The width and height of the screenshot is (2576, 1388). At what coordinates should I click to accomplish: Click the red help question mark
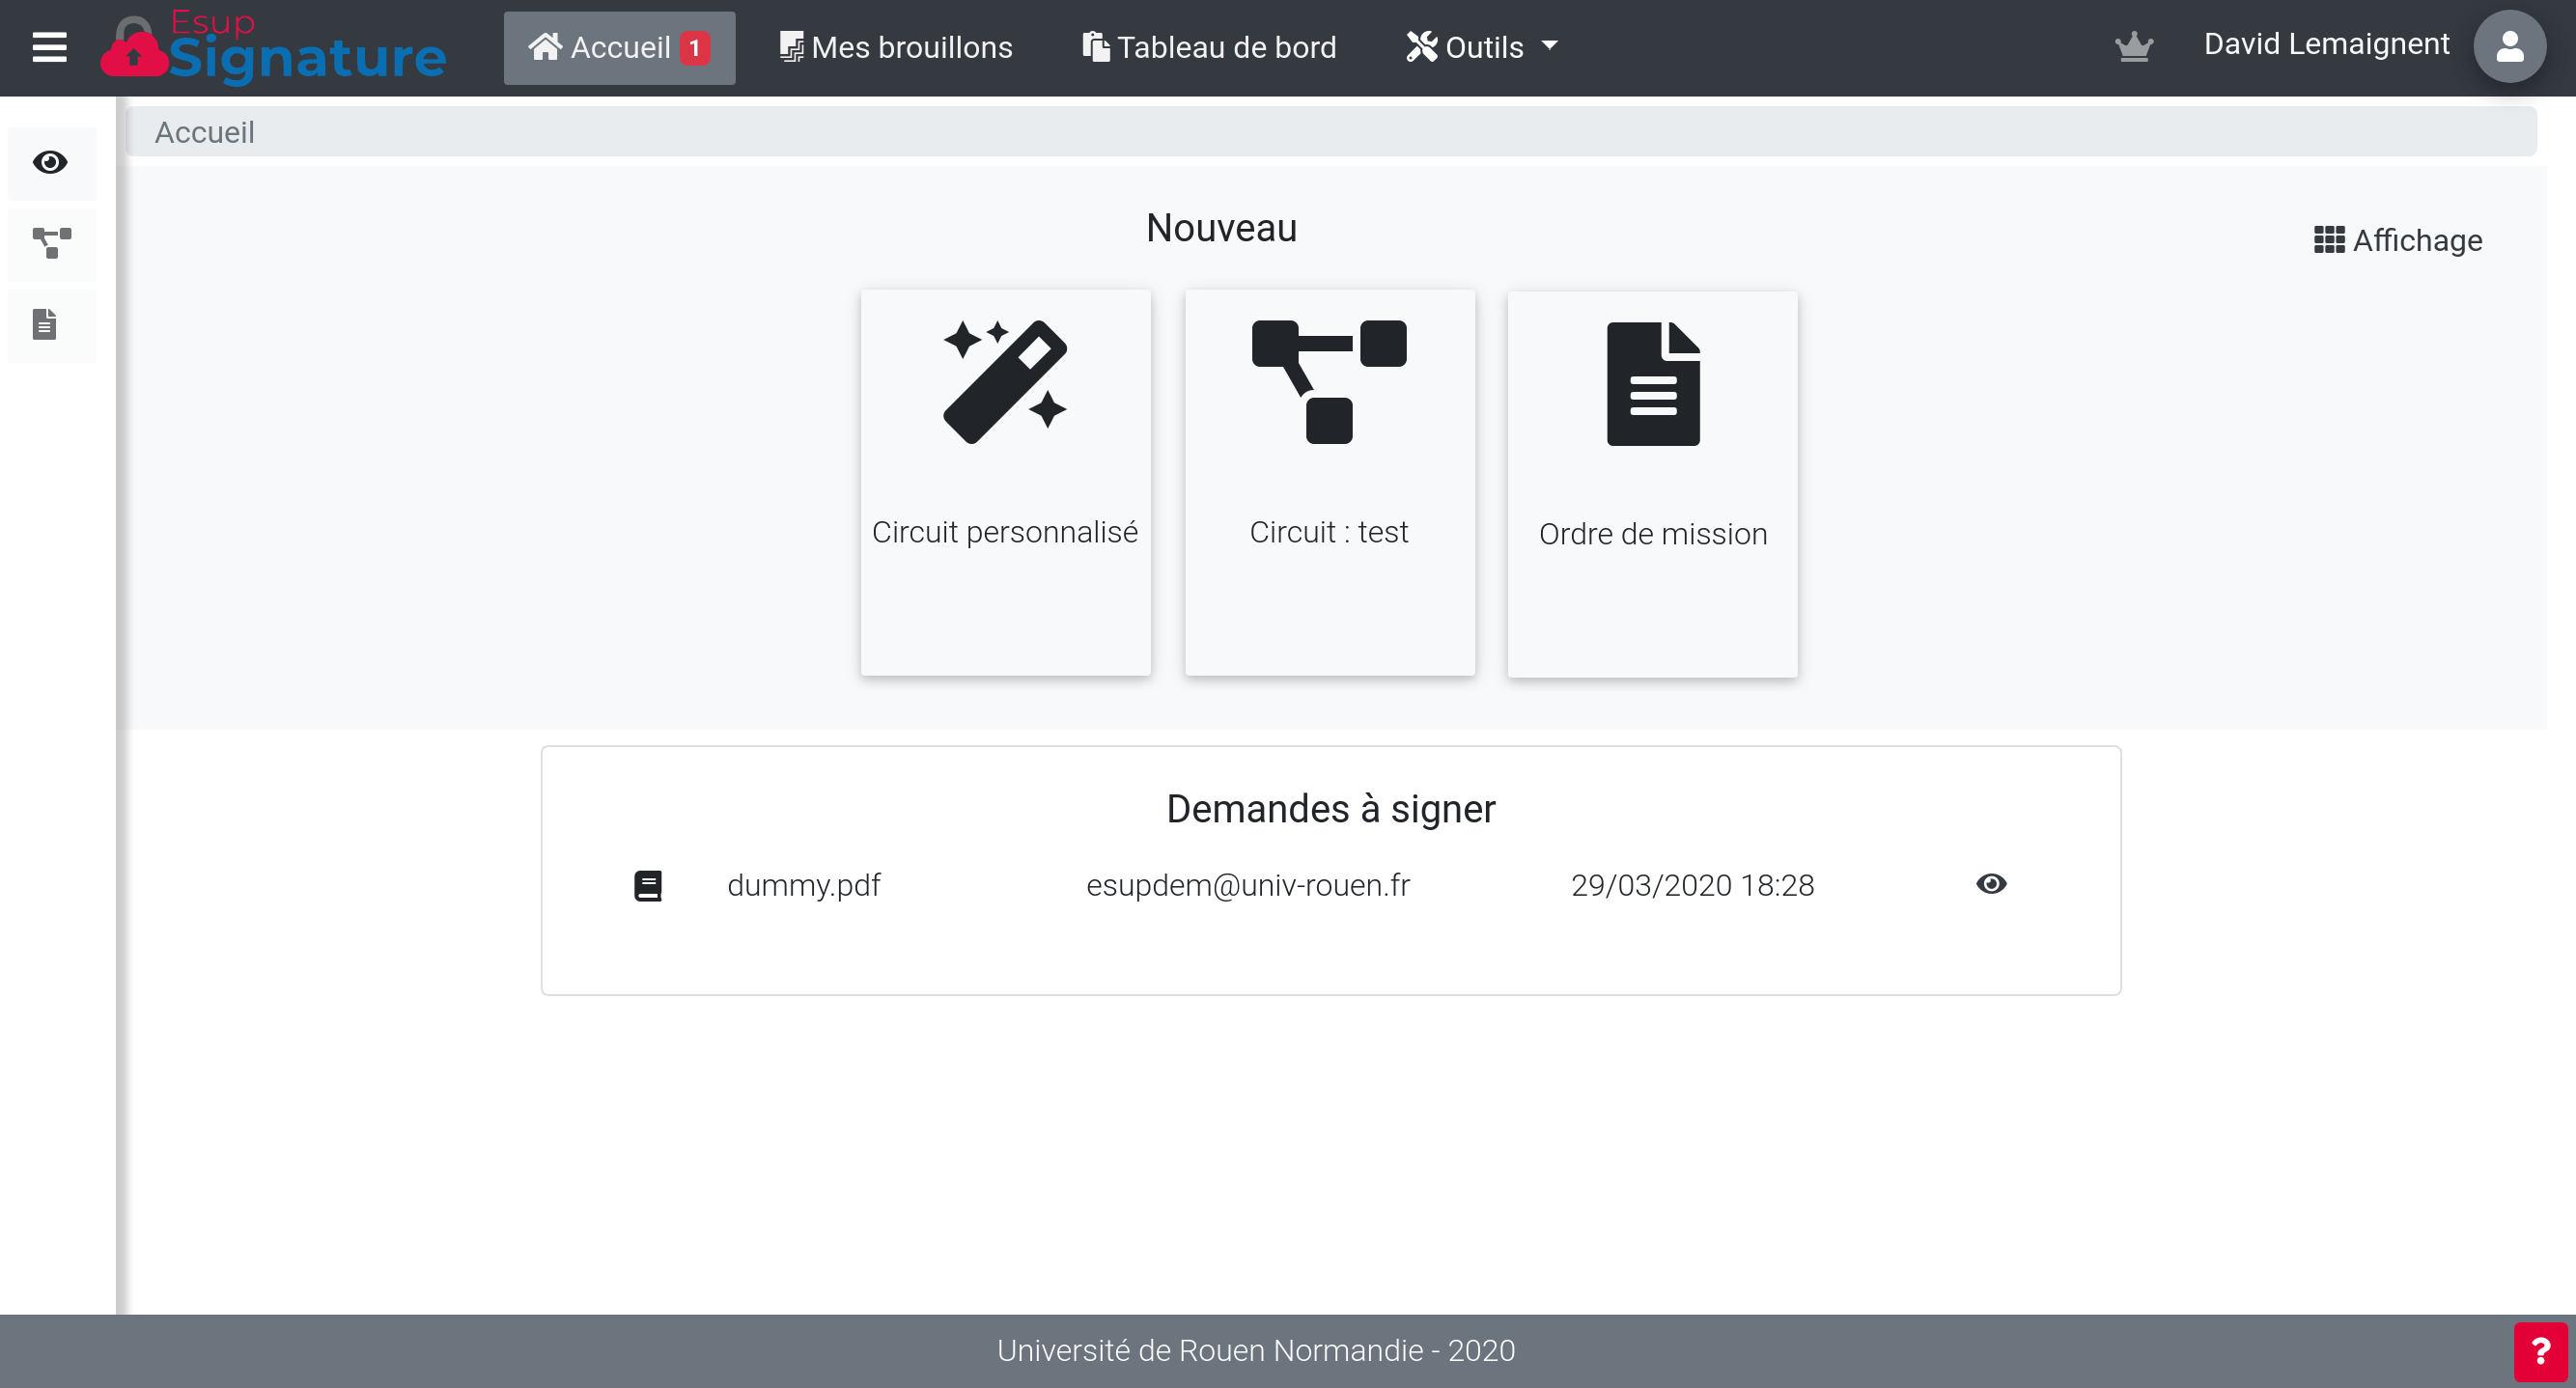(2540, 1352)
